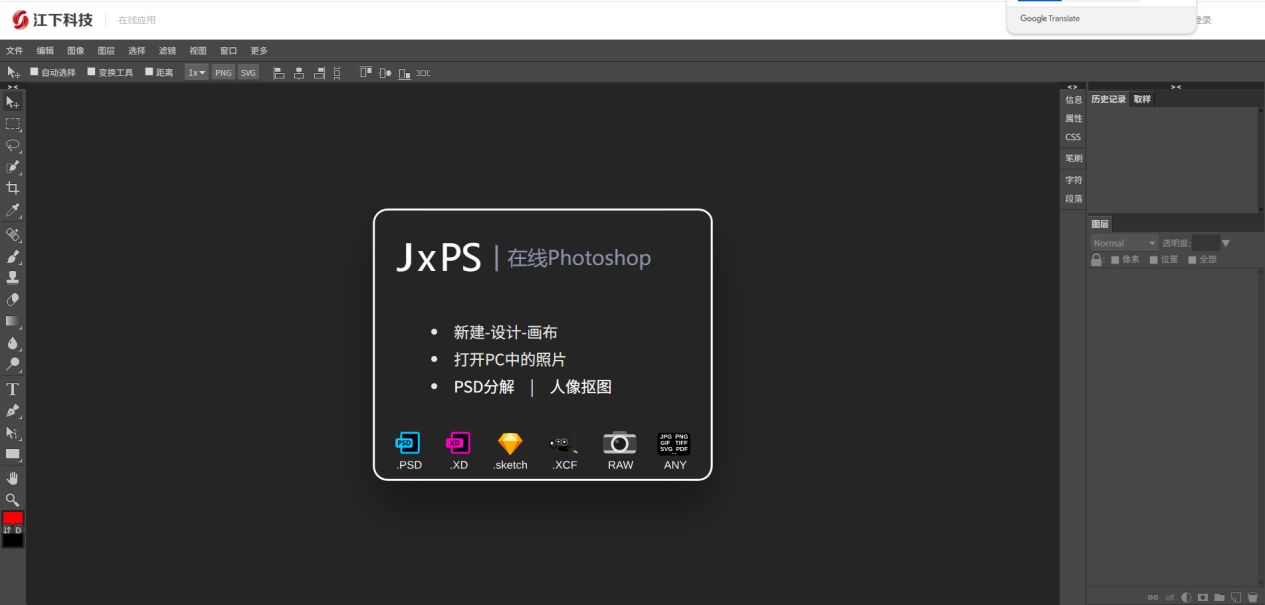Open the 文件 menu

[14, 51]
